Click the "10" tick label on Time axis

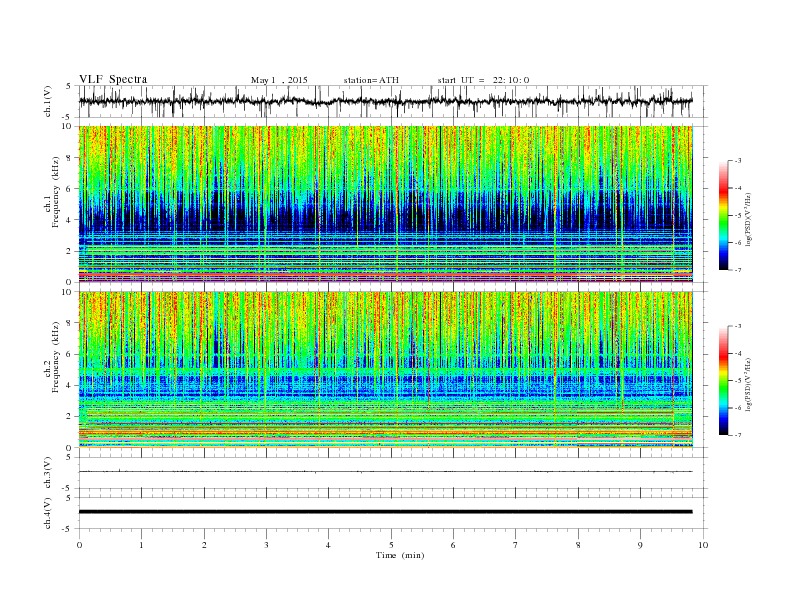tap(703, 545)
